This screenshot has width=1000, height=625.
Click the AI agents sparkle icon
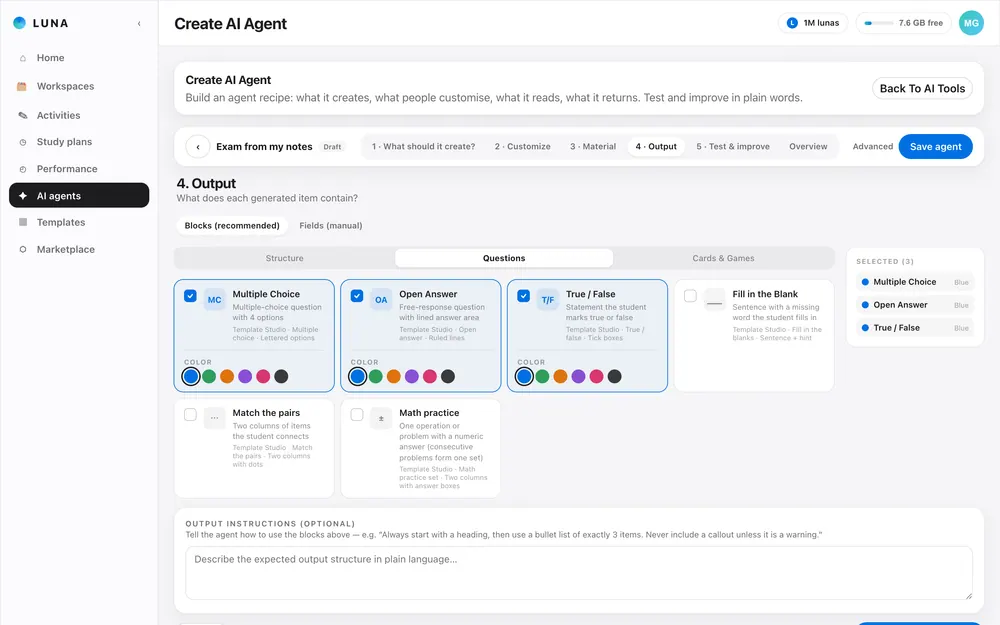23,196
